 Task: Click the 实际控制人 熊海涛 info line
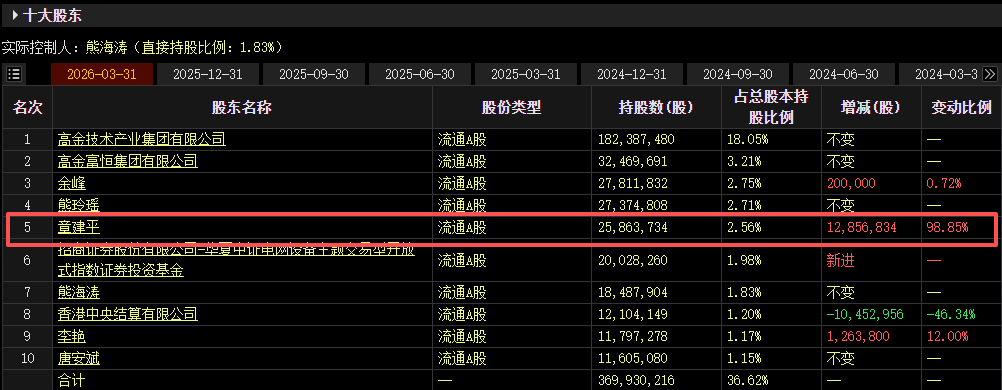click(142, 47)
